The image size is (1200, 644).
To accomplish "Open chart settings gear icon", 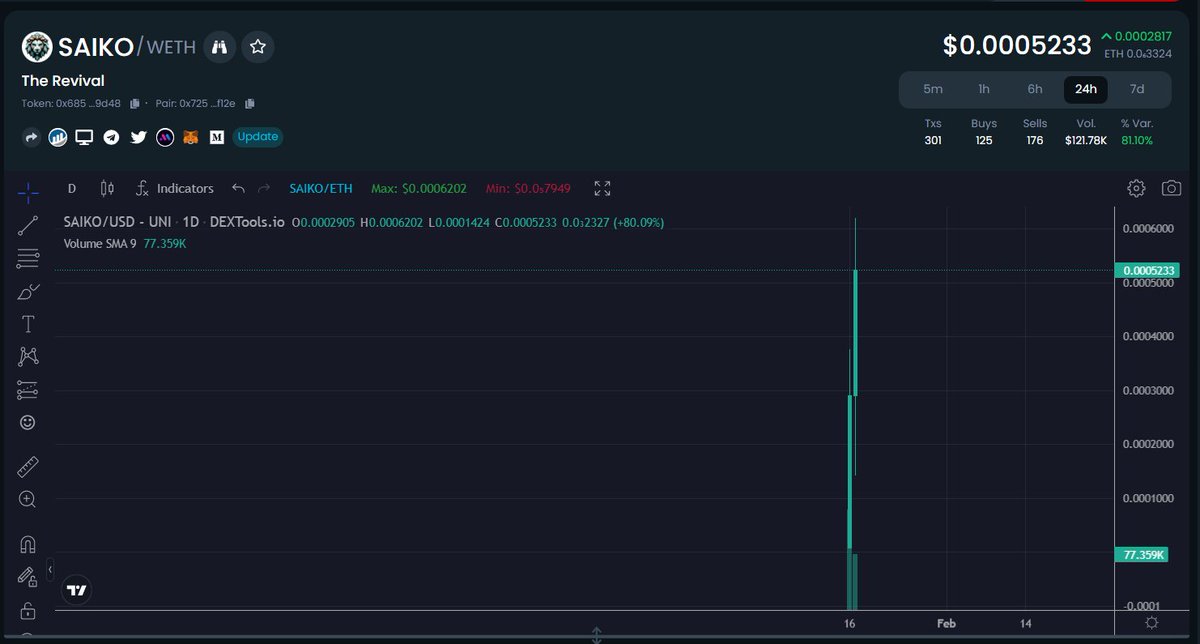I will point(1136,188).
